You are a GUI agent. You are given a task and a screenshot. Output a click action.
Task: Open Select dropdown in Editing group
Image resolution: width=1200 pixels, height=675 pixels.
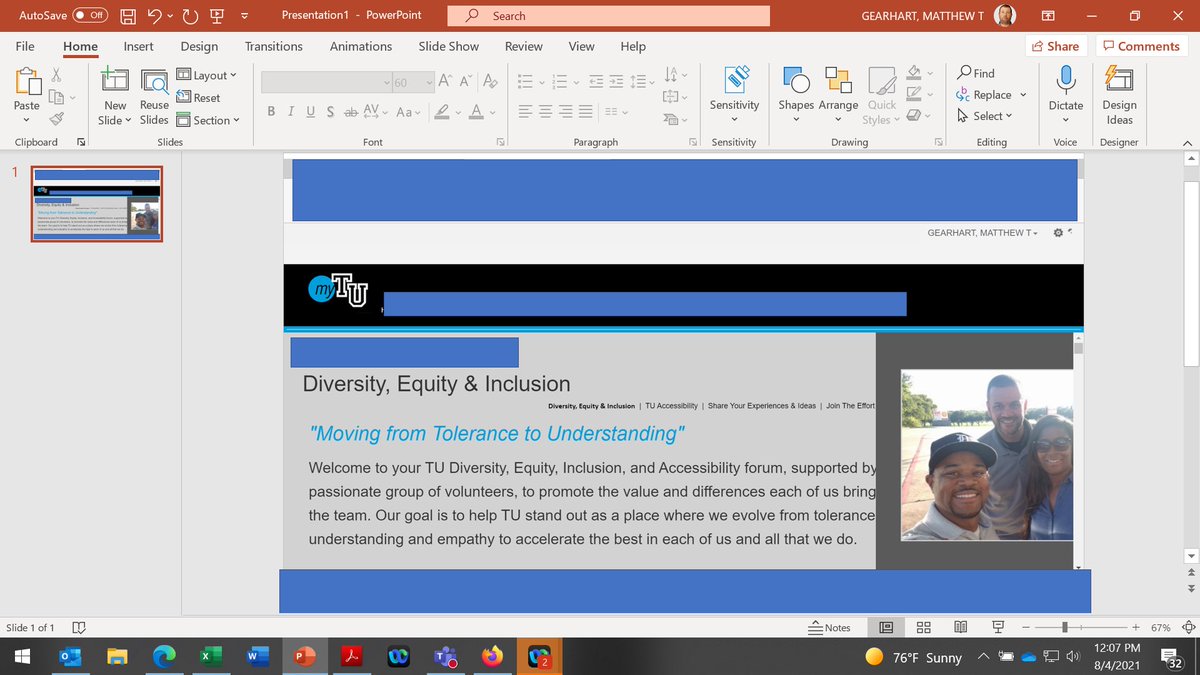click(x=985, y=116)
